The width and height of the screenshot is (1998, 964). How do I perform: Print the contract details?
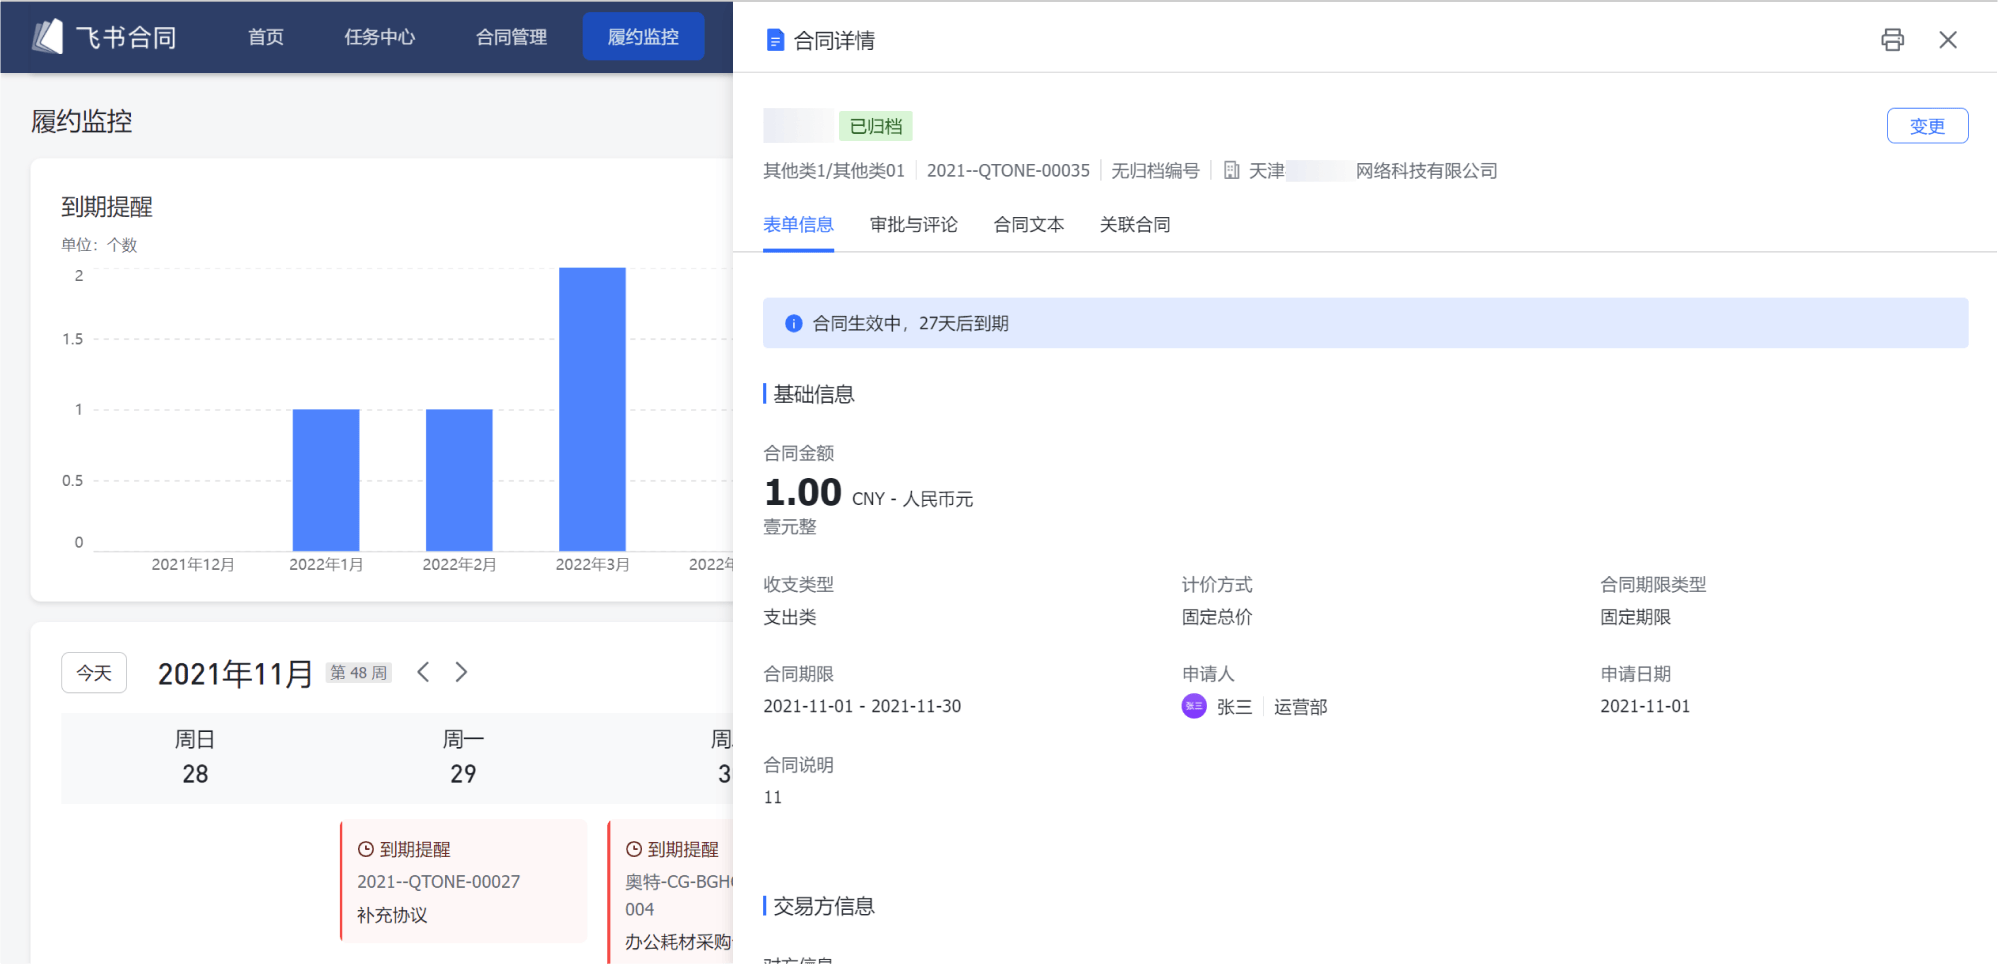tap(1892, 40)
